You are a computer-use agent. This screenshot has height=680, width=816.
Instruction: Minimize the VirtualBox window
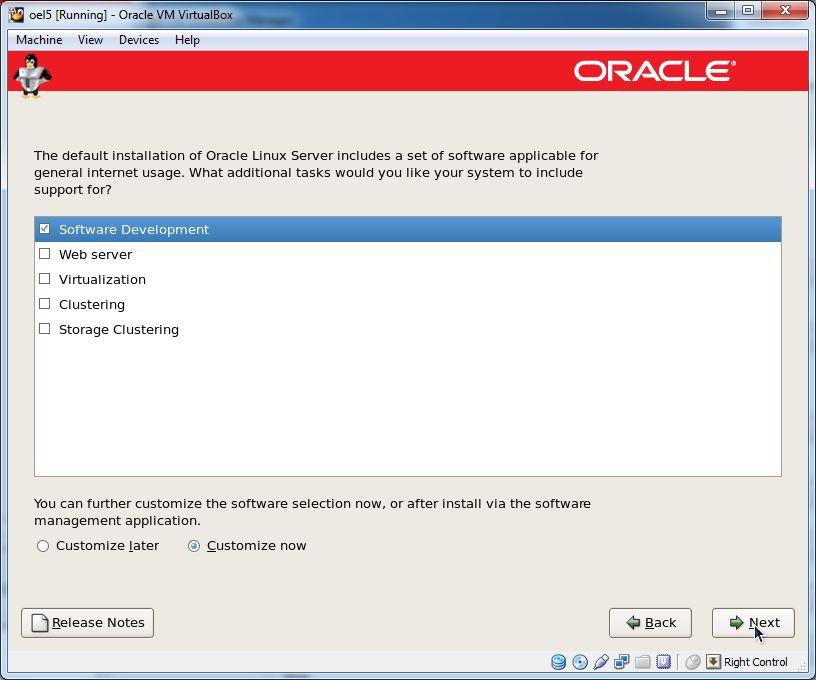tap(721, 10)
